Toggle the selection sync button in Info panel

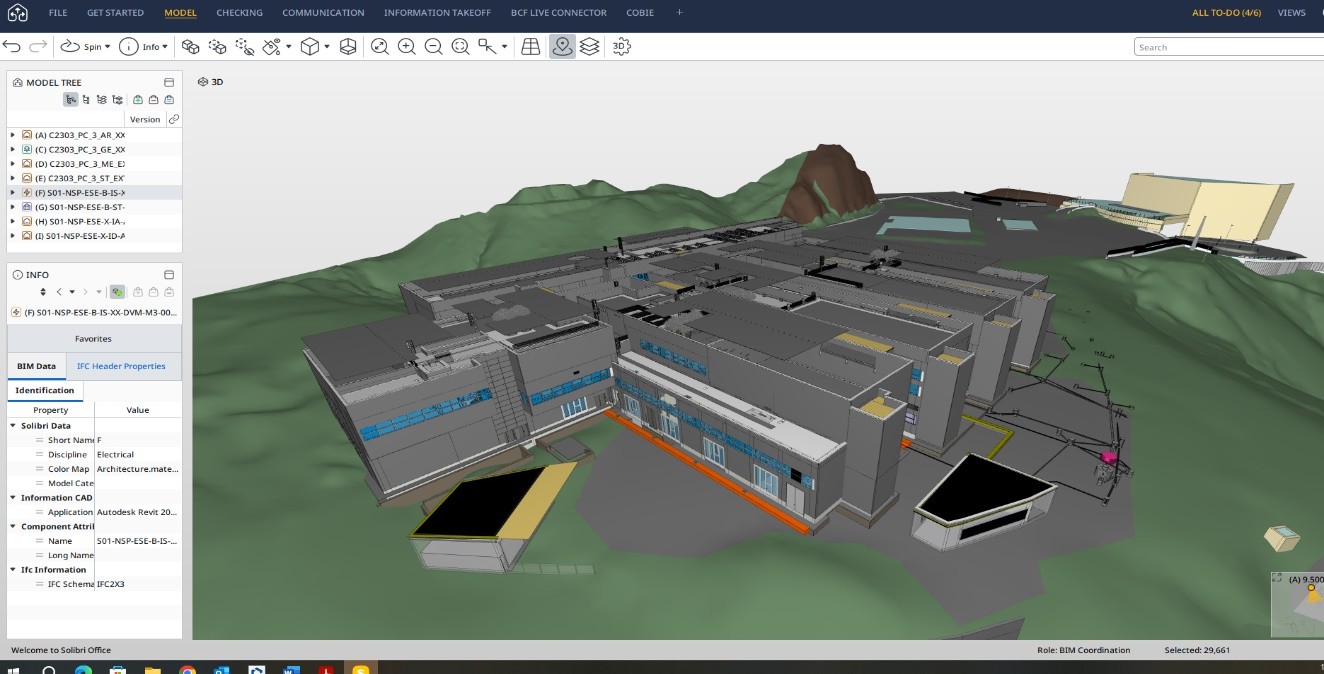point(118,292)
